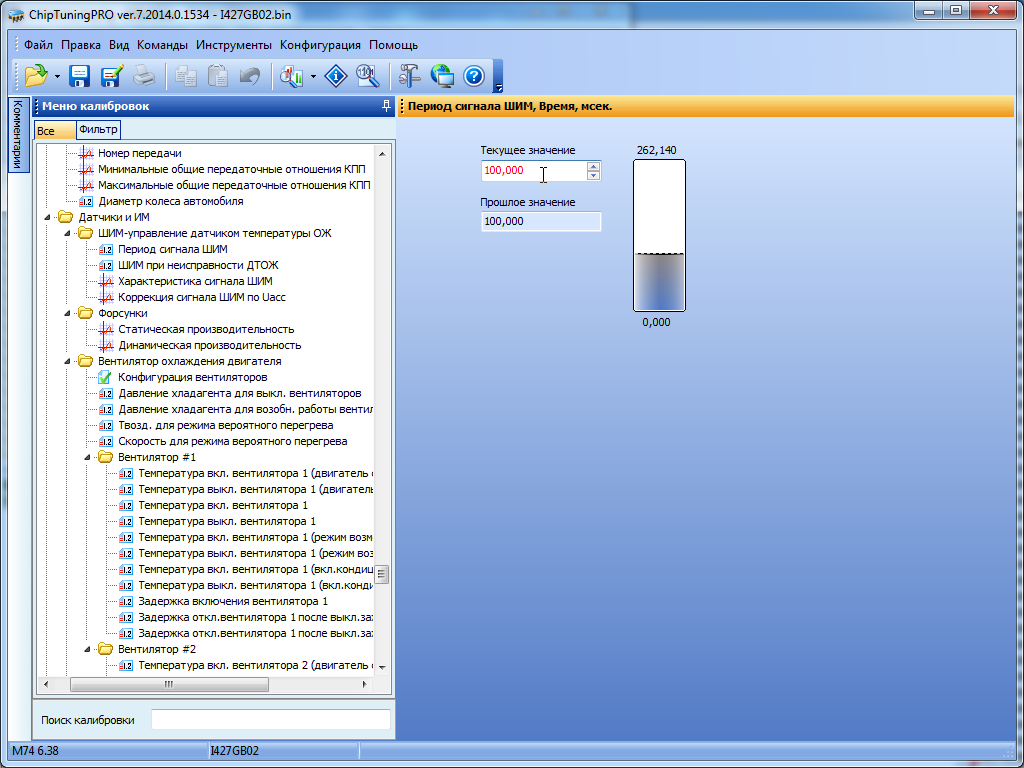1024x768 pixels.
Task: Click the save-as icon with pencil
Action: pos(111,76)
